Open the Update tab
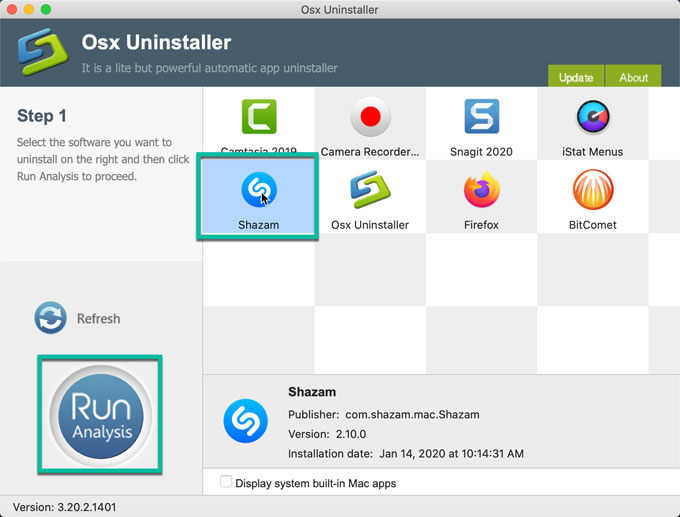Viewport: 680px width, 517px height. [x=575, y=77]
